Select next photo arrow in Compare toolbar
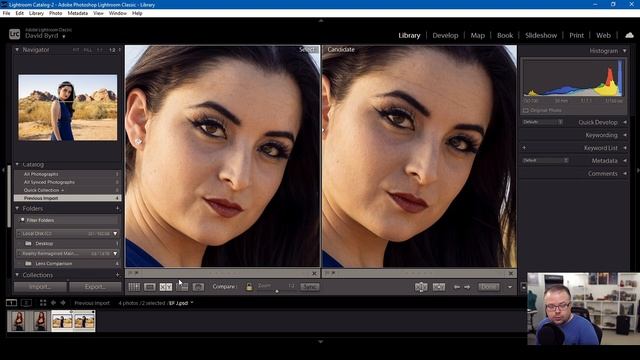This screenshot has width=640, height=360. click(467, 287)
